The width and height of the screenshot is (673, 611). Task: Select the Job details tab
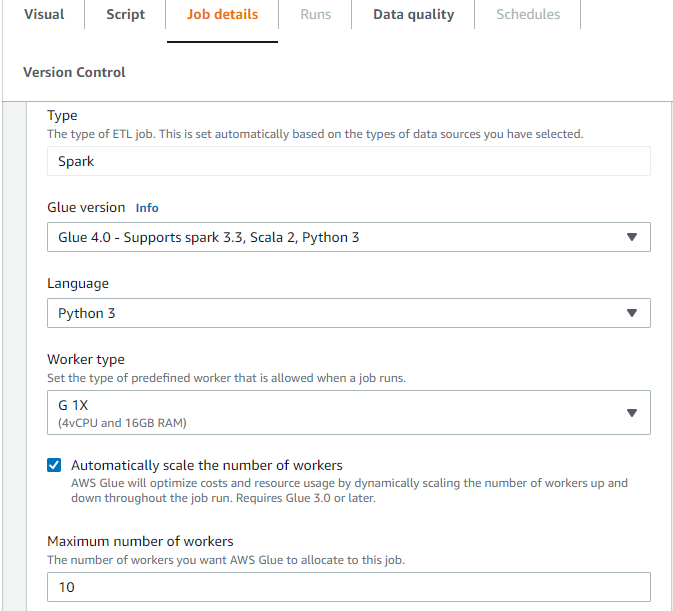click(x=222, y=15)
